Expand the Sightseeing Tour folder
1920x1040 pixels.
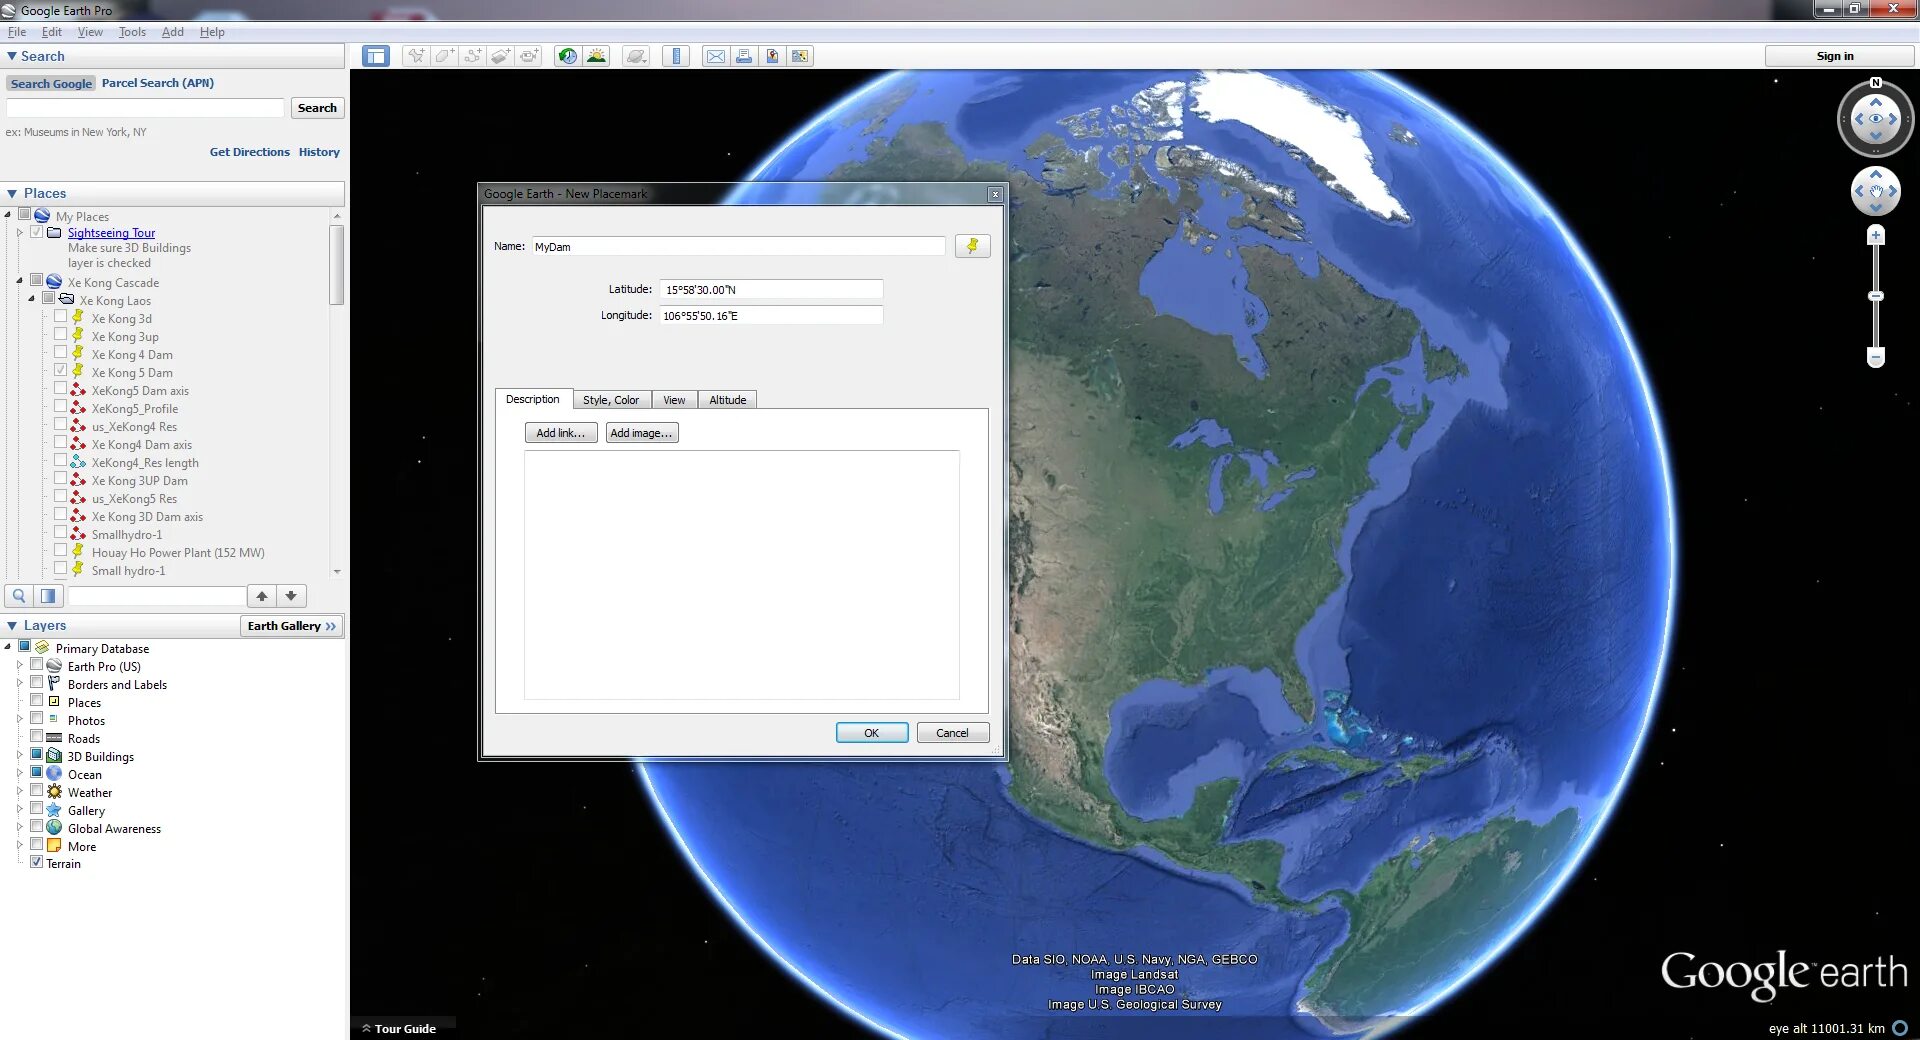[19, 233]
